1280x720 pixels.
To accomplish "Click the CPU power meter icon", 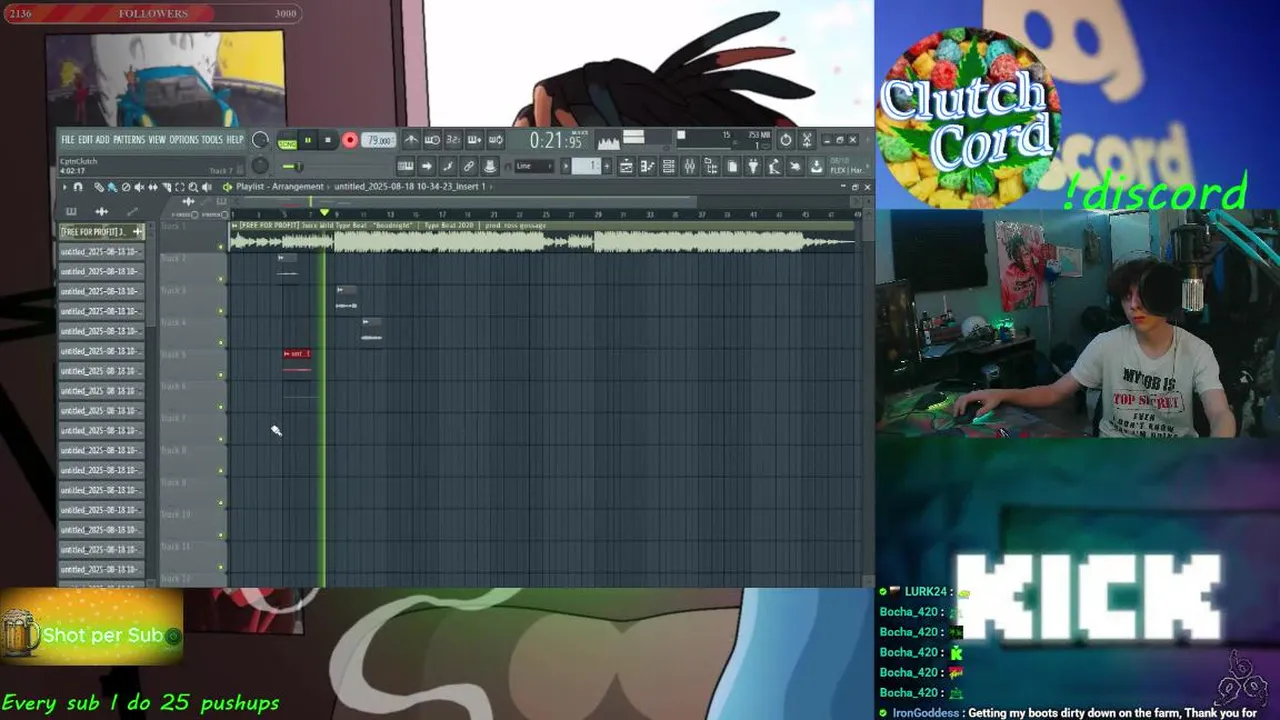I will point(785,140).
